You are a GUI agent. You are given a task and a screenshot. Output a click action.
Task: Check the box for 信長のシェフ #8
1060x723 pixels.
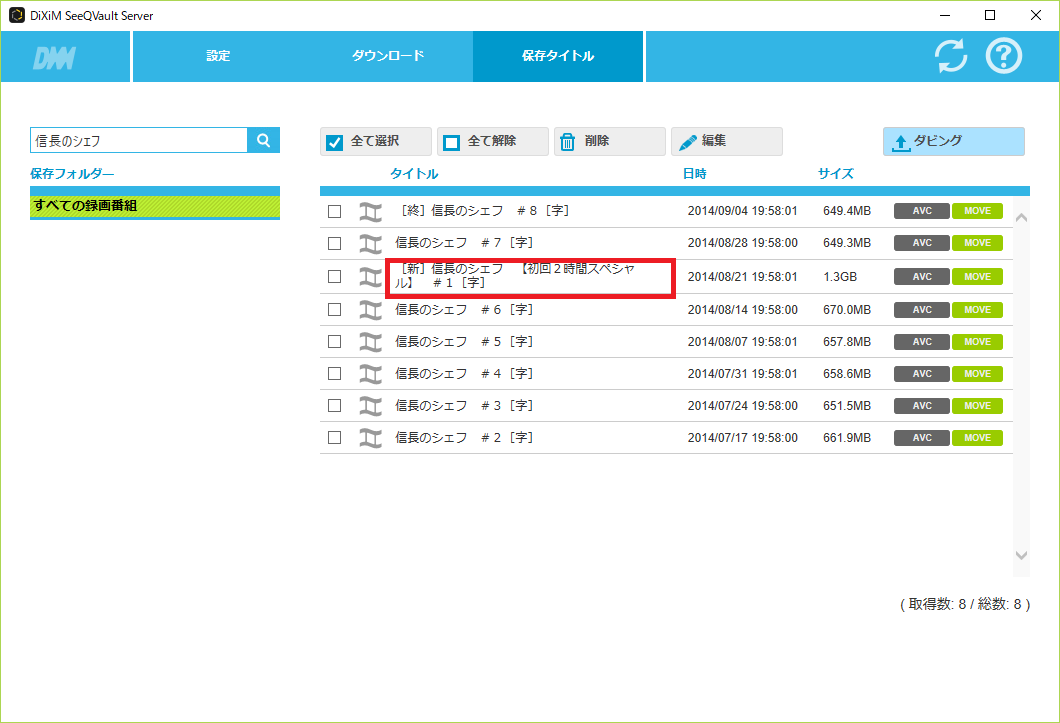[x=335, y=211]
